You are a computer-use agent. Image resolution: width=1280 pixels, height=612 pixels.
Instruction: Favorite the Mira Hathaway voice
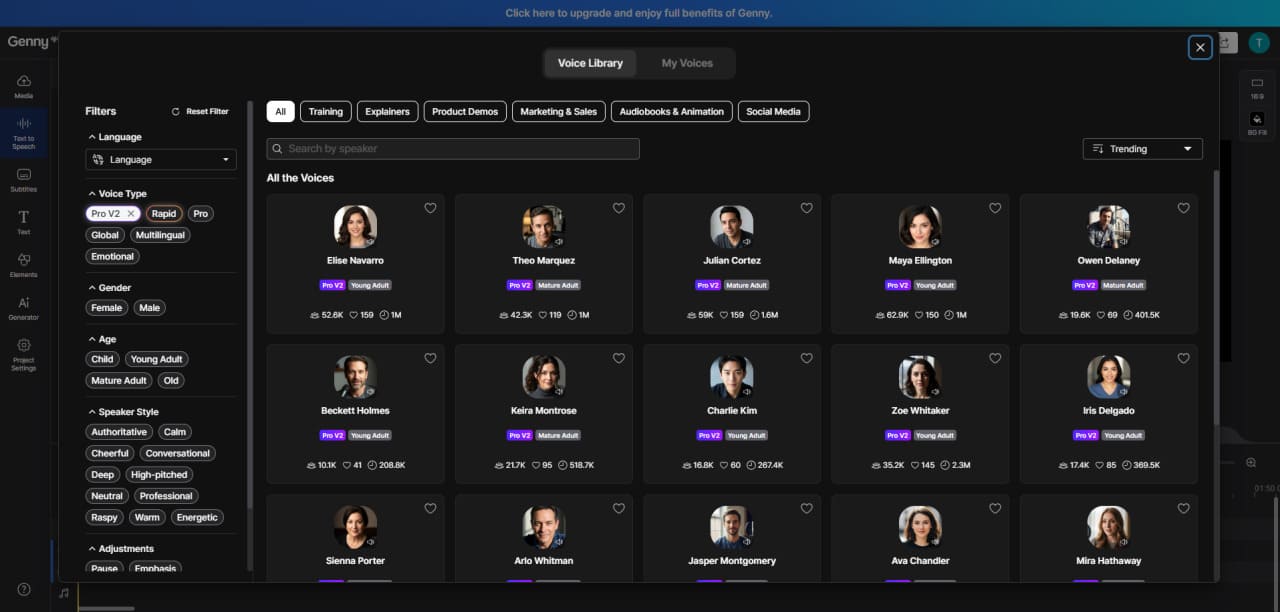tap(1183, 508)
